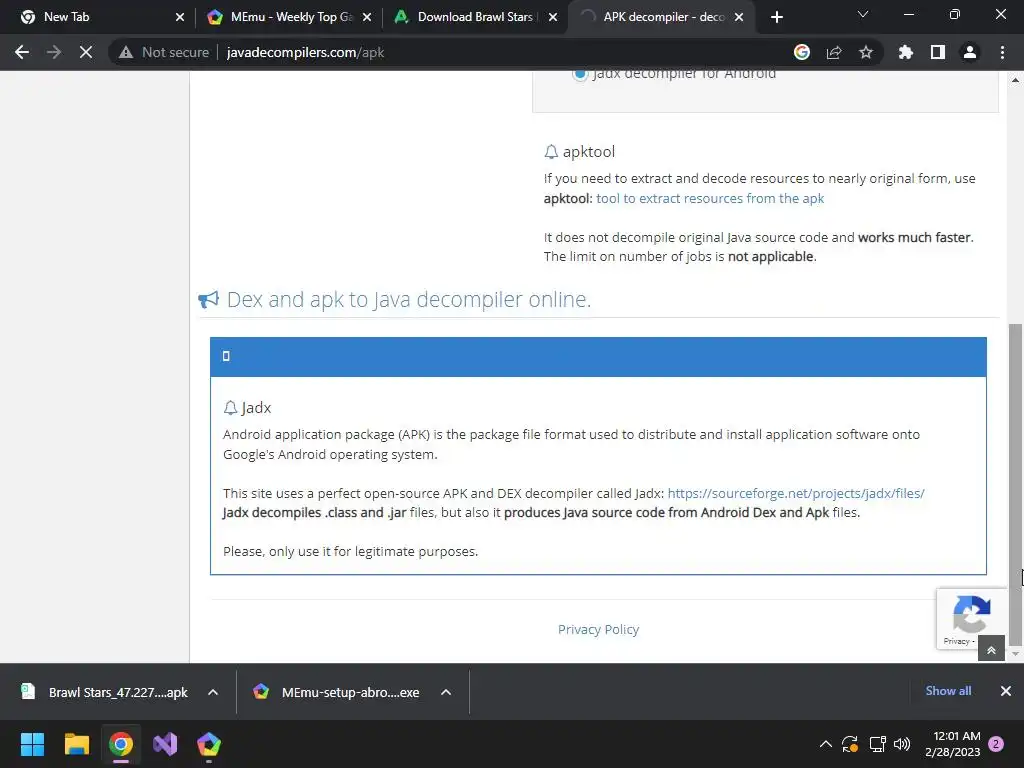Open Visual Studio from the taskbar
The image size is (1024, 768).
click(165, 744)
